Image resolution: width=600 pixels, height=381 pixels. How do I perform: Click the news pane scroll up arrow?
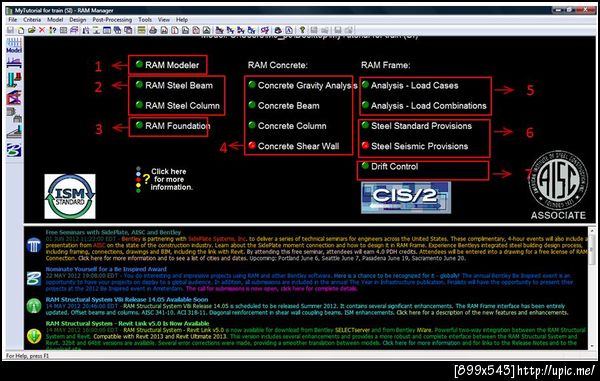click(x=592, y=231)
